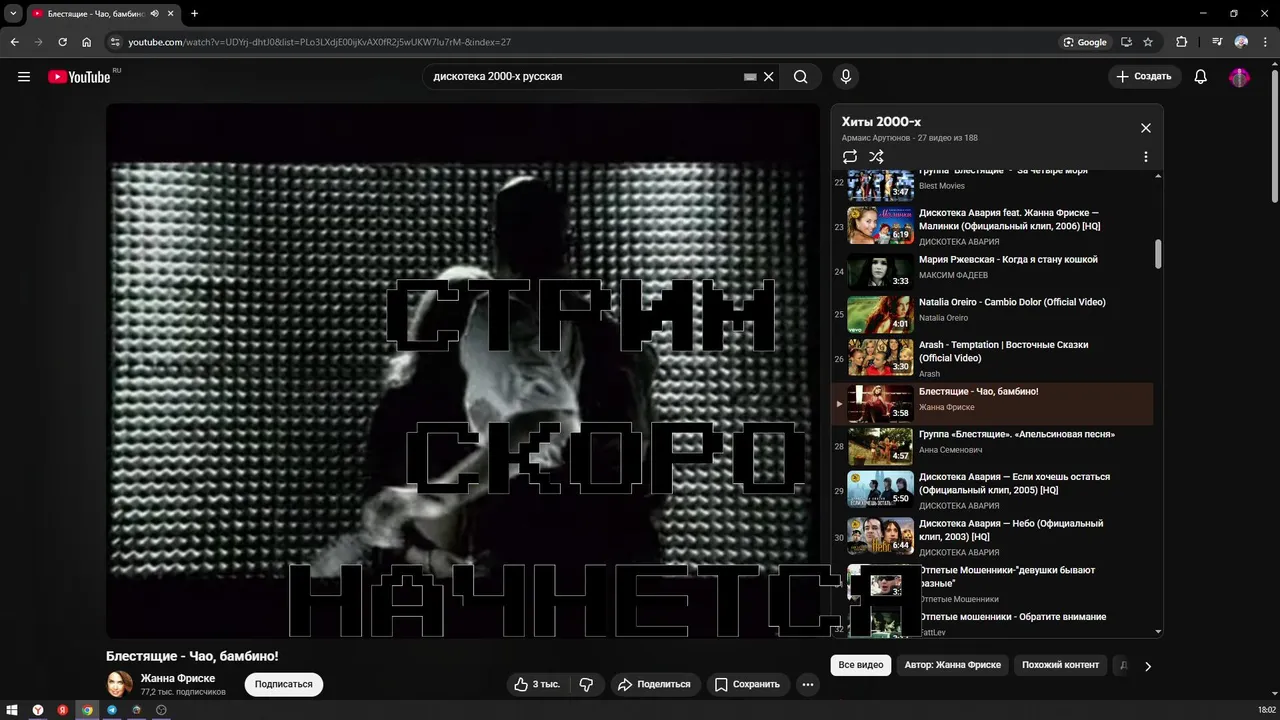This screenshot has height=720, width=1280.
Task: Select the Похожий контент chip
Action: click(x=1061, y=665)
